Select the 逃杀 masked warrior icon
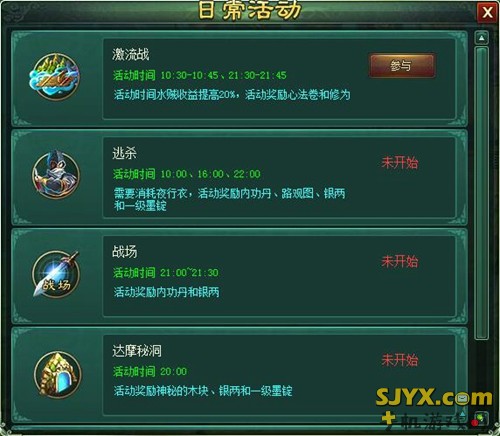This screenshot has height=436, width=500. pyautogui.click(x=56, y=174)
